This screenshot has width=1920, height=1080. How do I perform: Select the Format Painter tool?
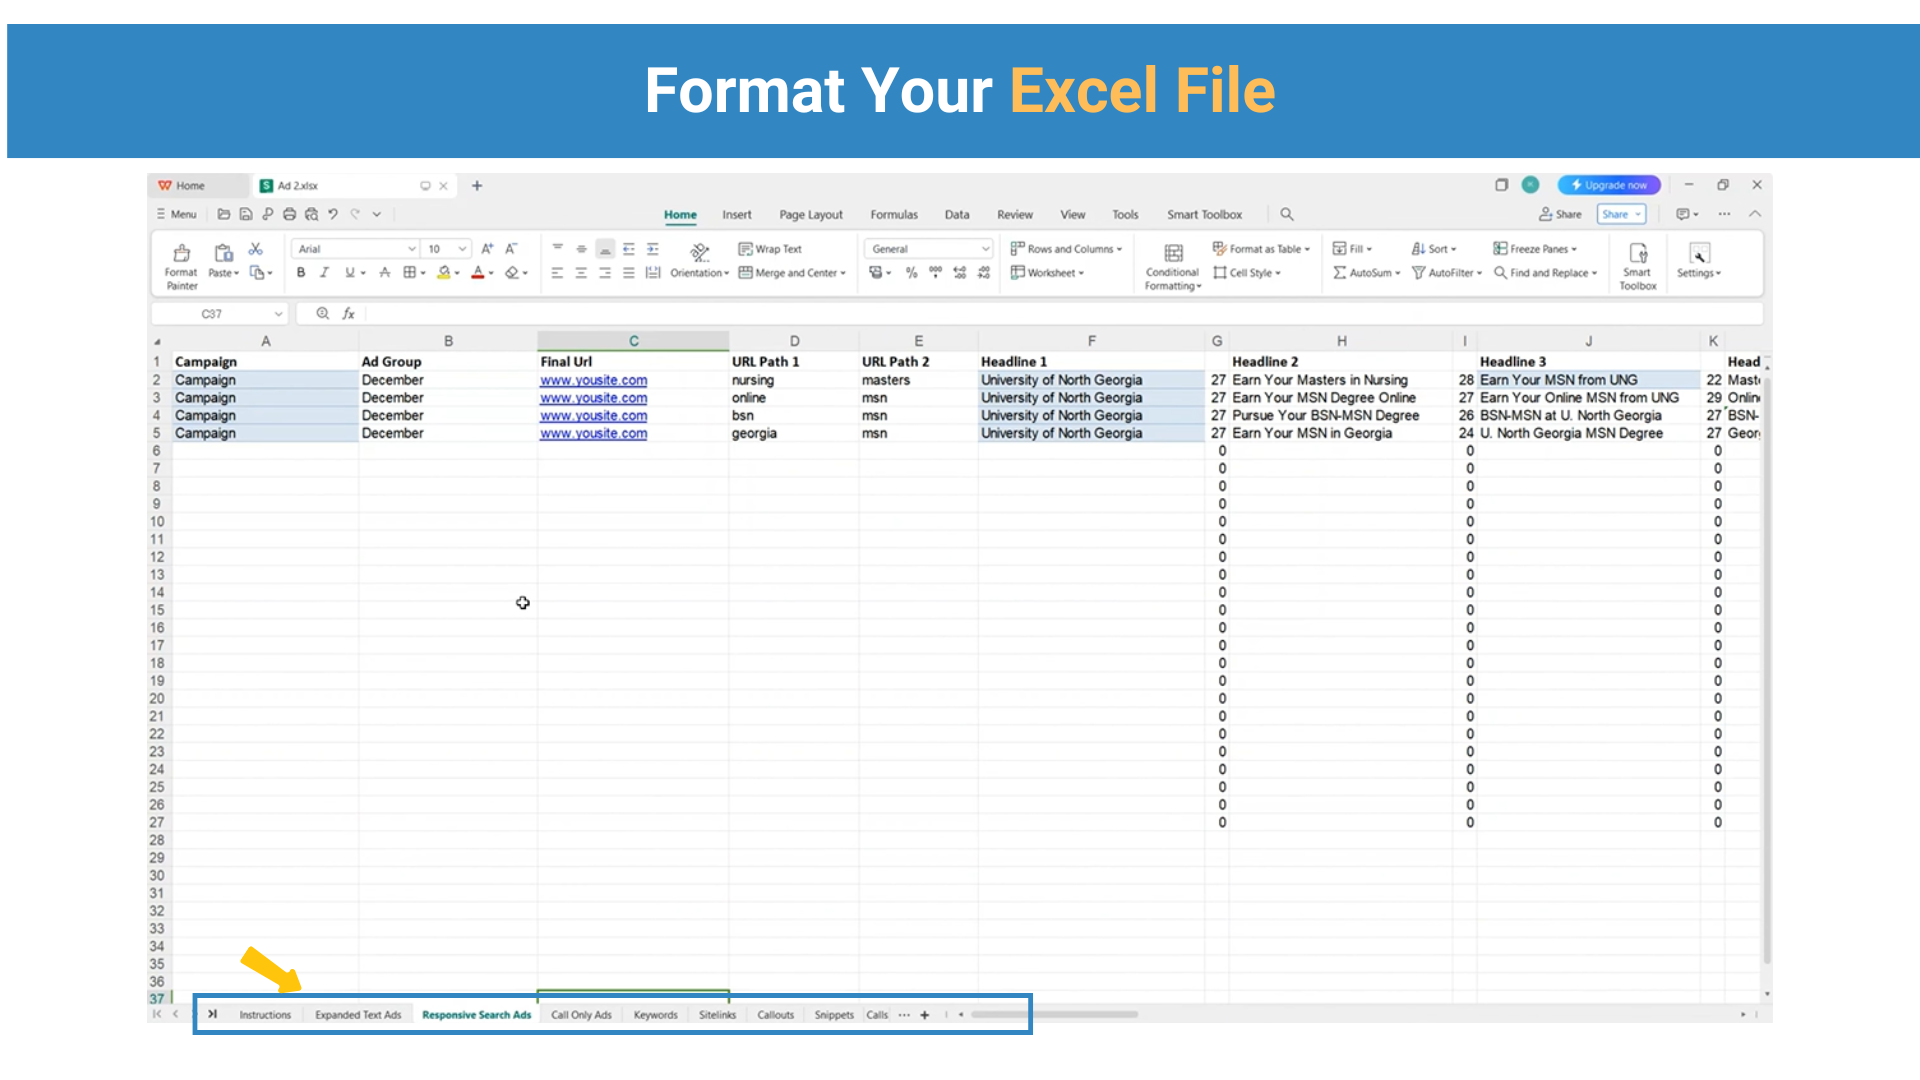click(180, 263)
